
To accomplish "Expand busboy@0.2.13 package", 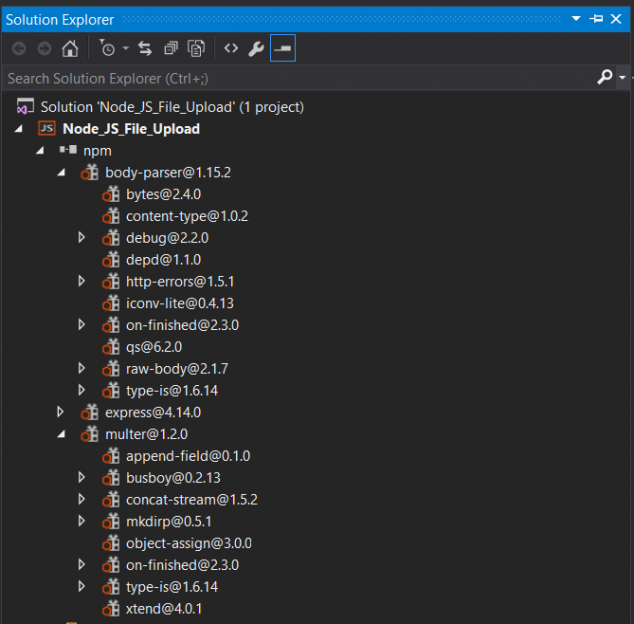I will click(x=81, y=478).
